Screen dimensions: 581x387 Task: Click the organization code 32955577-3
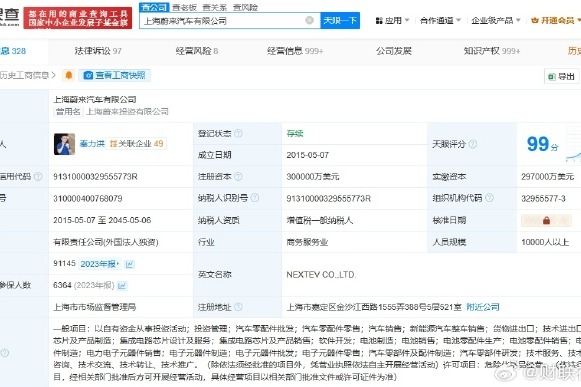pyautogui.click(x=543, y=198)
